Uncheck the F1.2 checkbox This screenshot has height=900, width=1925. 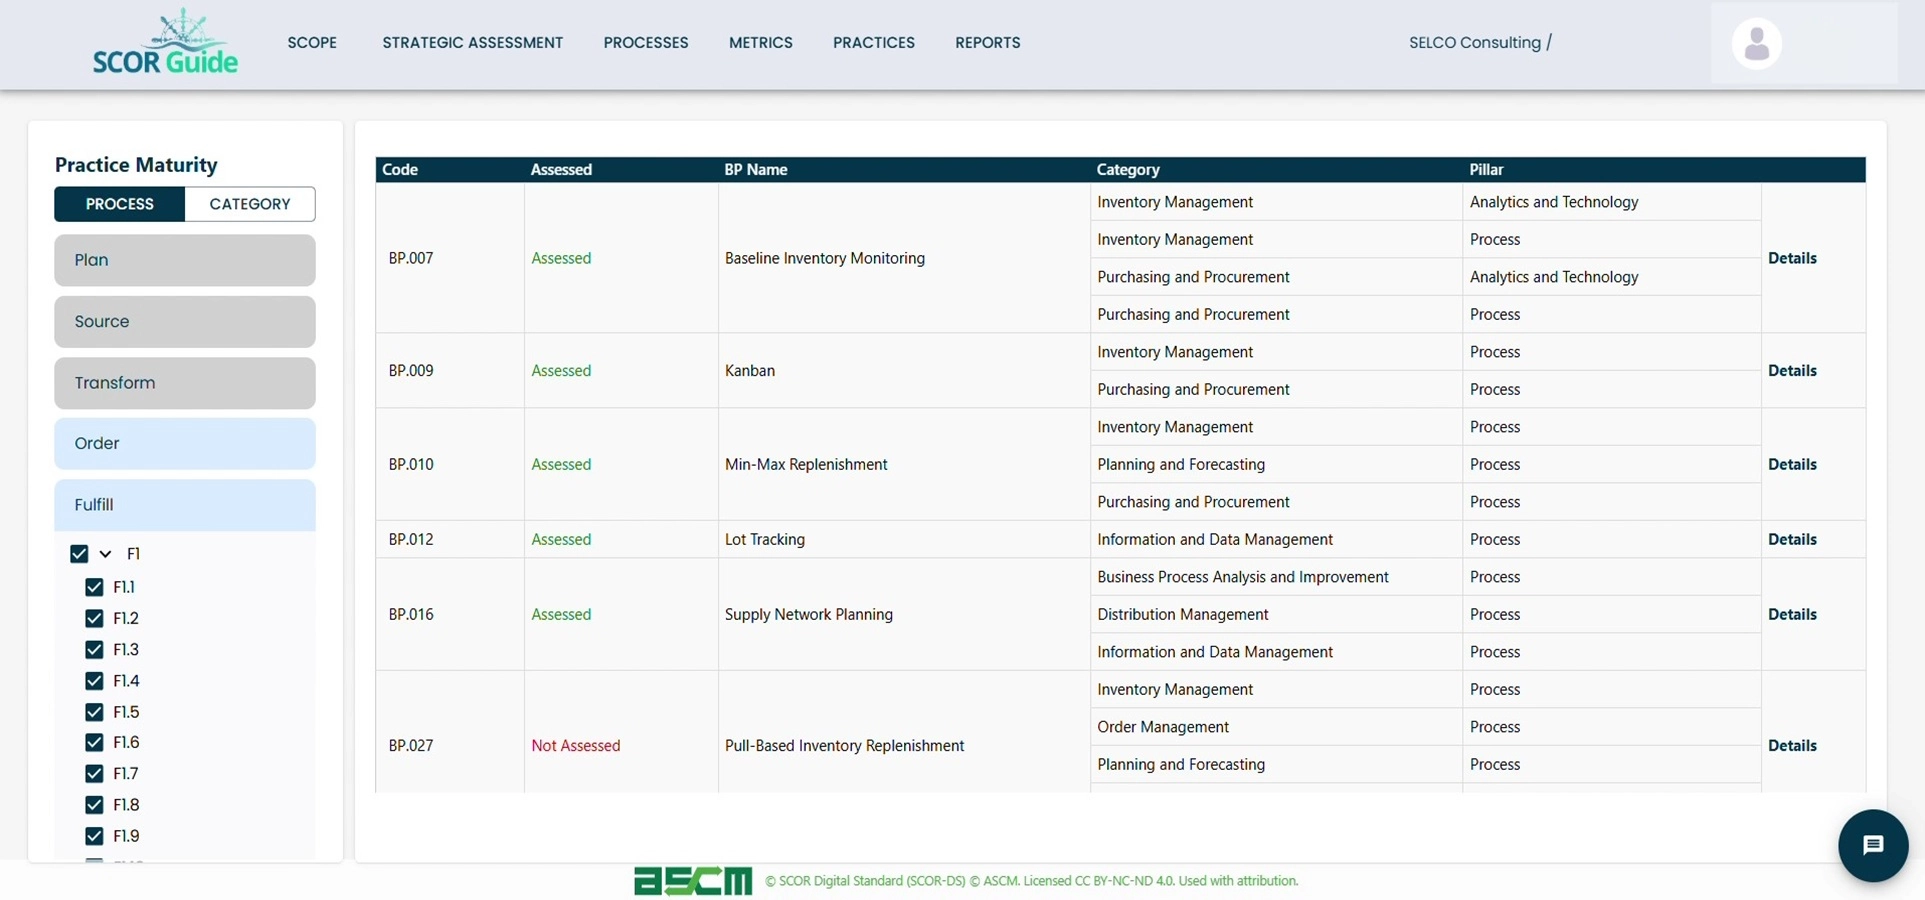pyautogui.click(x=95, y=618)
